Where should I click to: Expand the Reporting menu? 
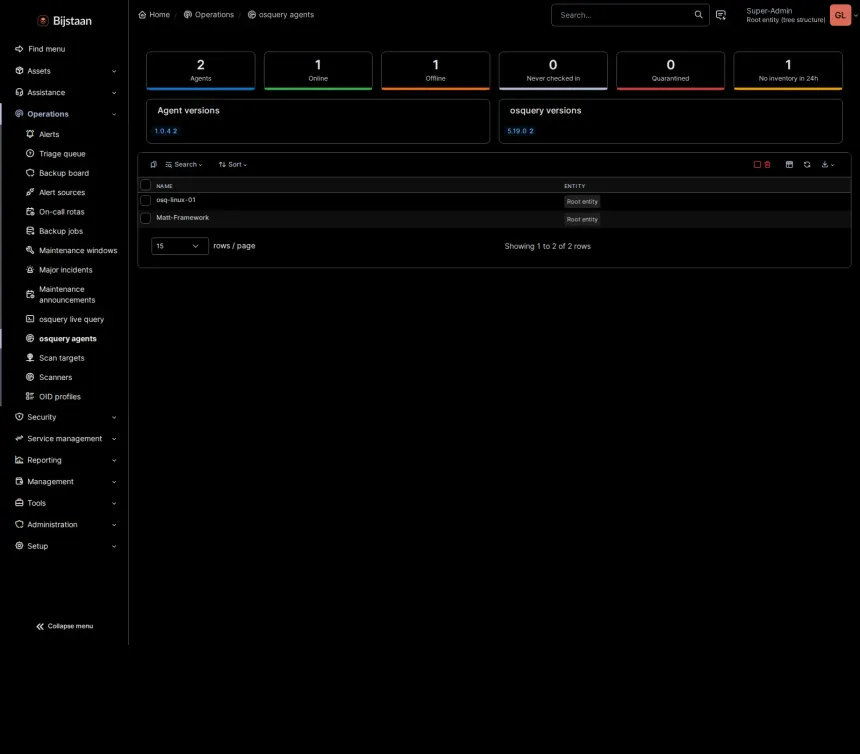(x=65, y=460)
